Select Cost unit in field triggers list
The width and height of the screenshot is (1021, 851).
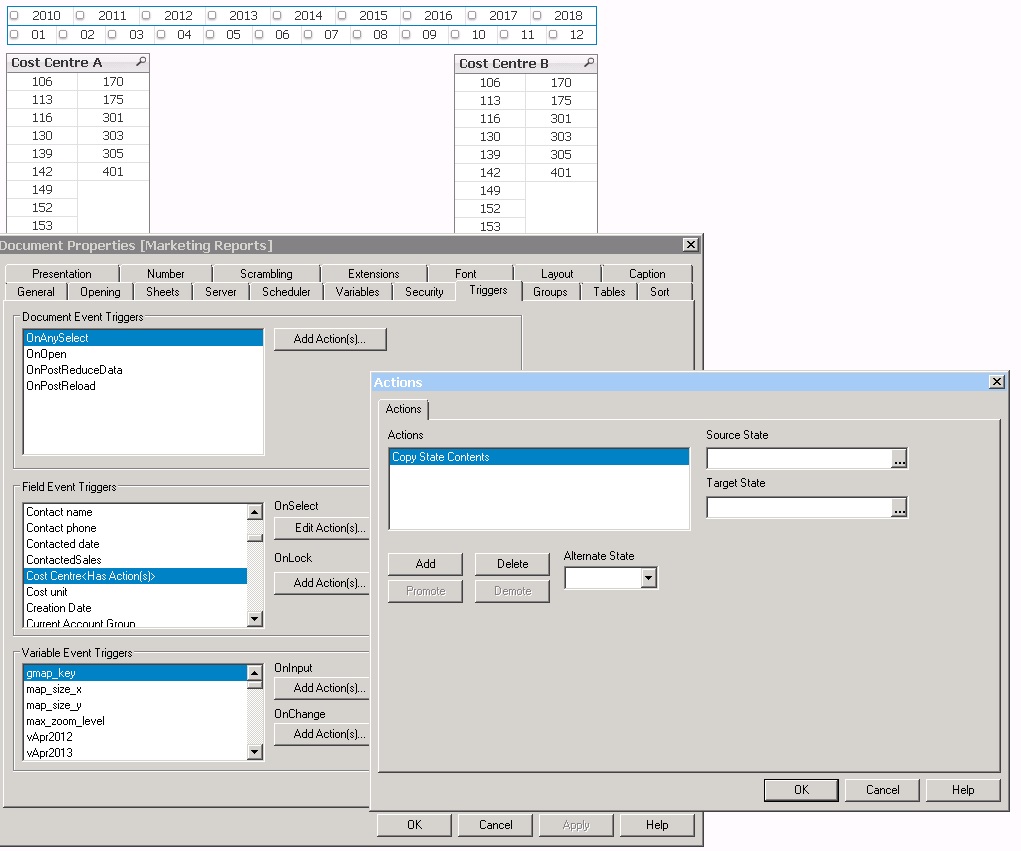[x=47, y=592]
